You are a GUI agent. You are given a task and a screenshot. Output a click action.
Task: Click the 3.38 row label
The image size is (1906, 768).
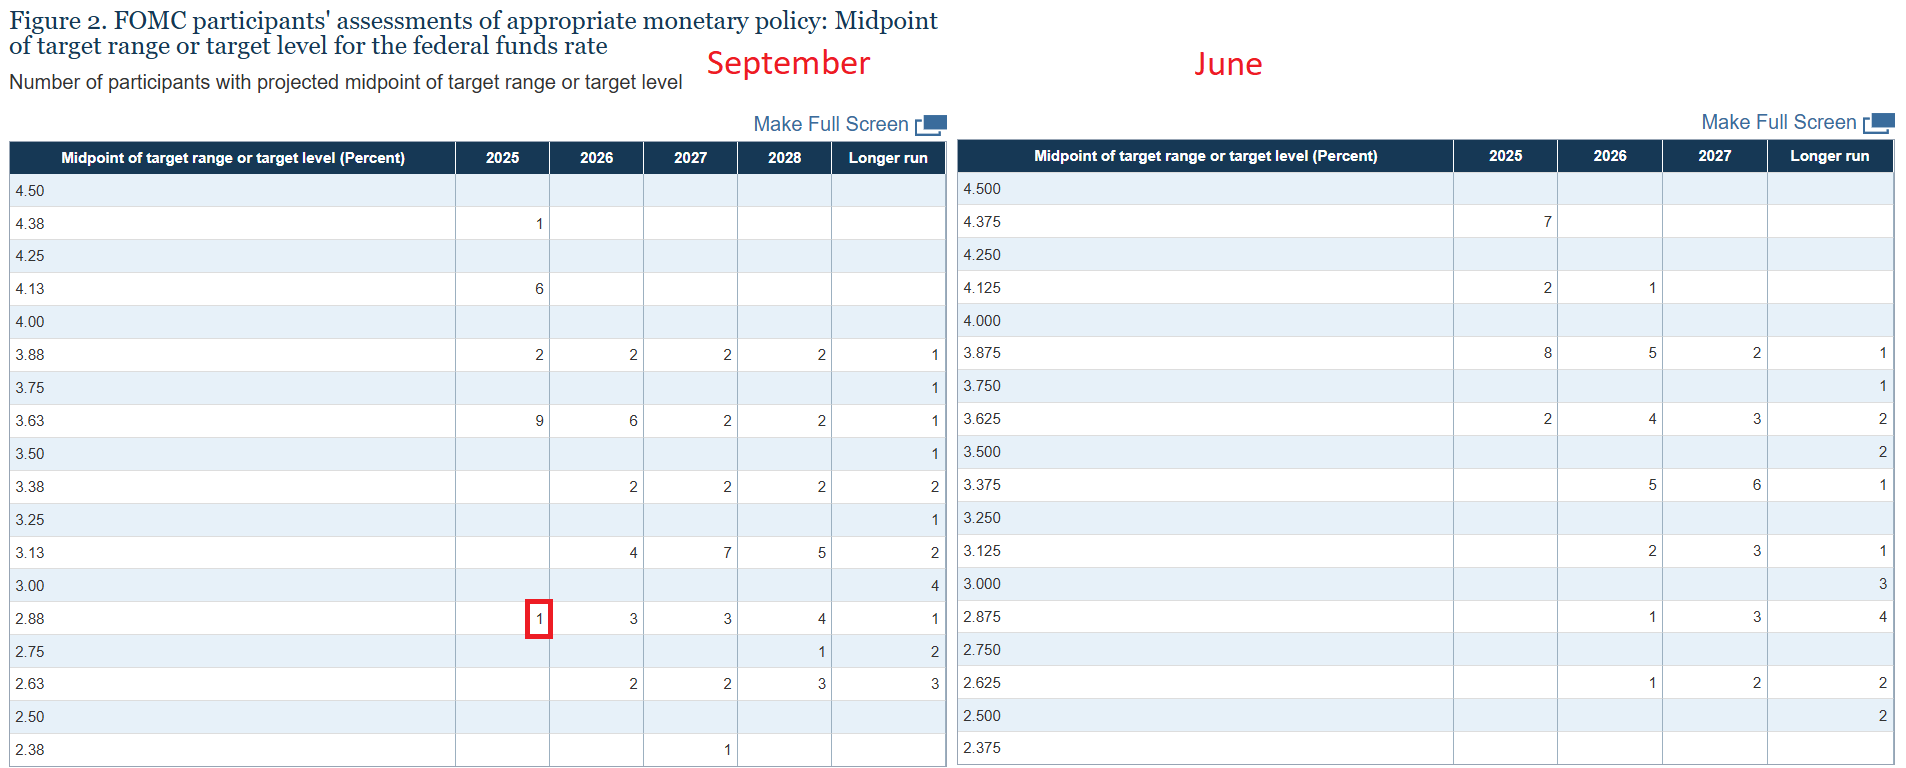(30, 487)
